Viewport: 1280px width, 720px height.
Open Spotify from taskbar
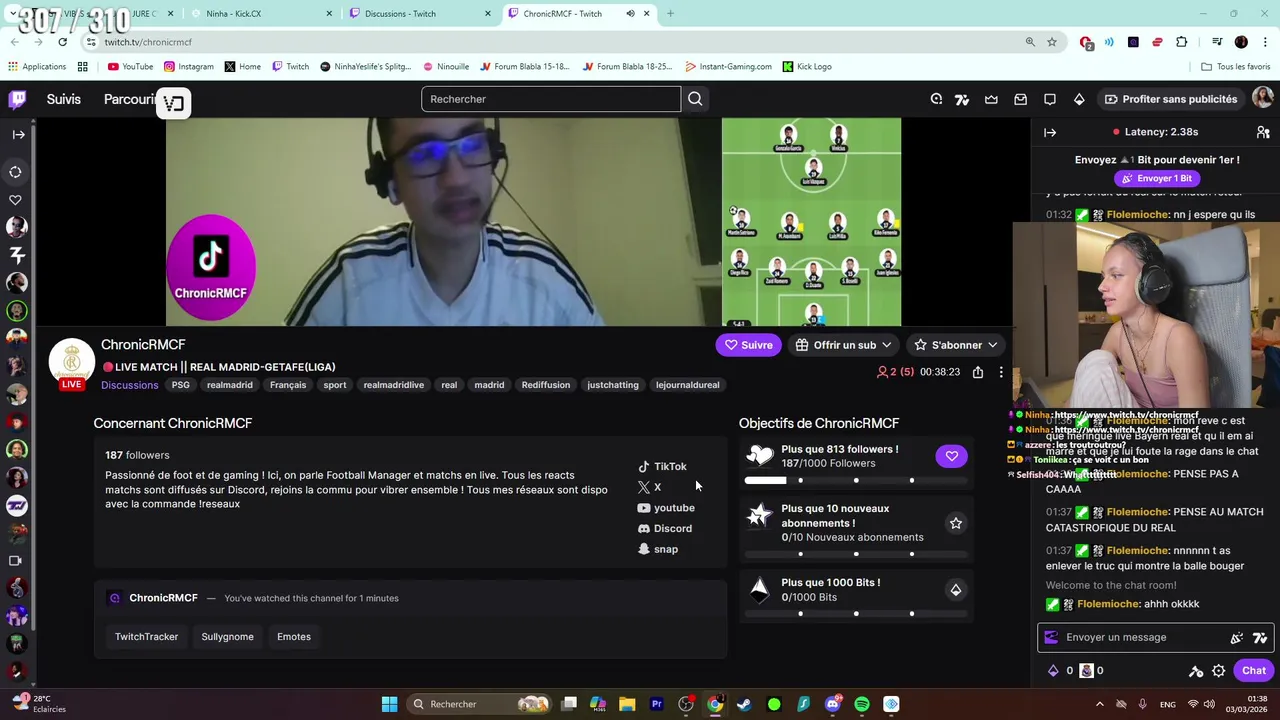coord(862,704)
